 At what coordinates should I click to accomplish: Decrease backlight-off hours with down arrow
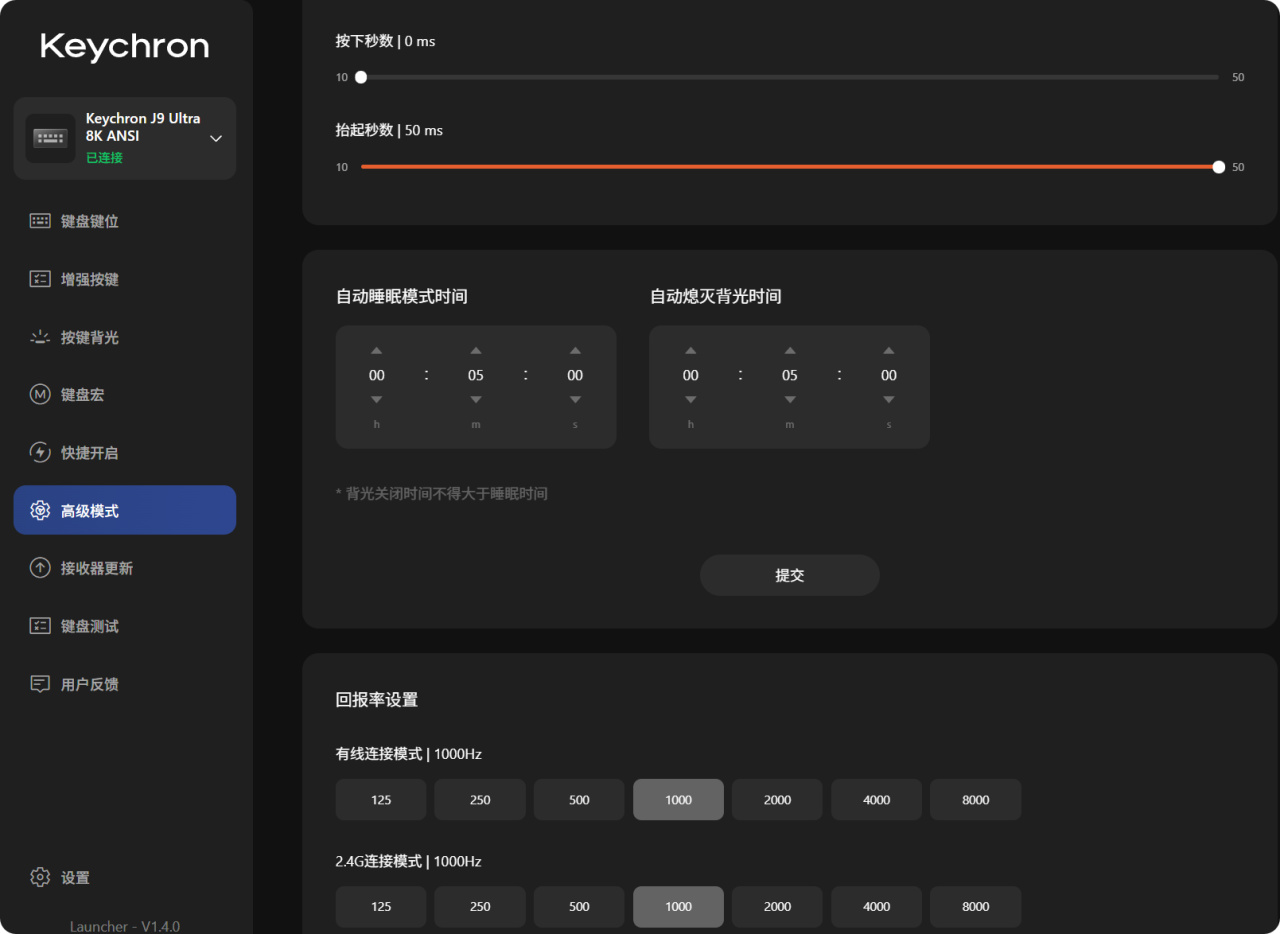691,400
